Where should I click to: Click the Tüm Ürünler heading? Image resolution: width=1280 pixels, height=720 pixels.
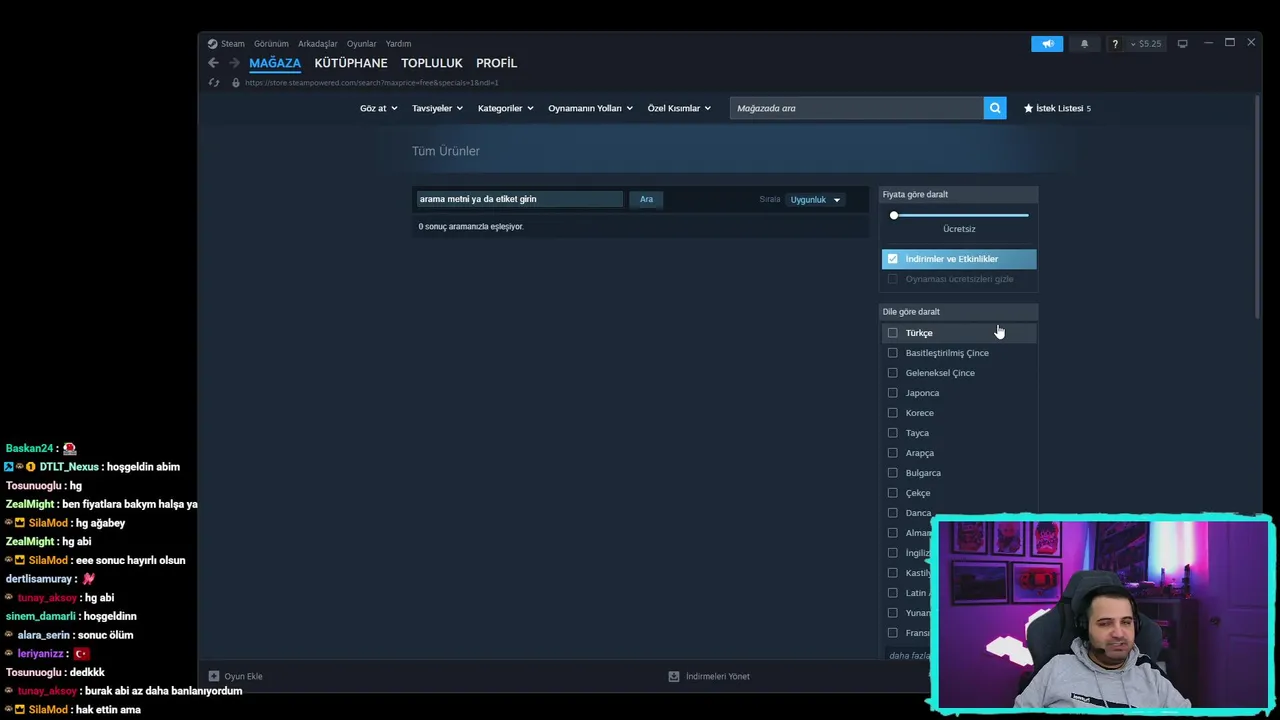446,151
